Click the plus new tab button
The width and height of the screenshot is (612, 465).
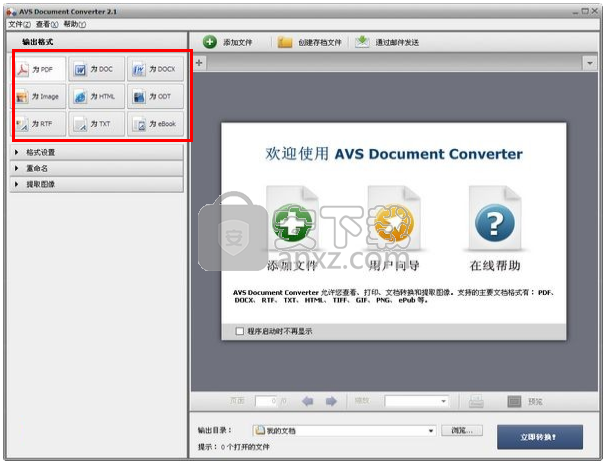pyautogui.click(x=199, y=62)
